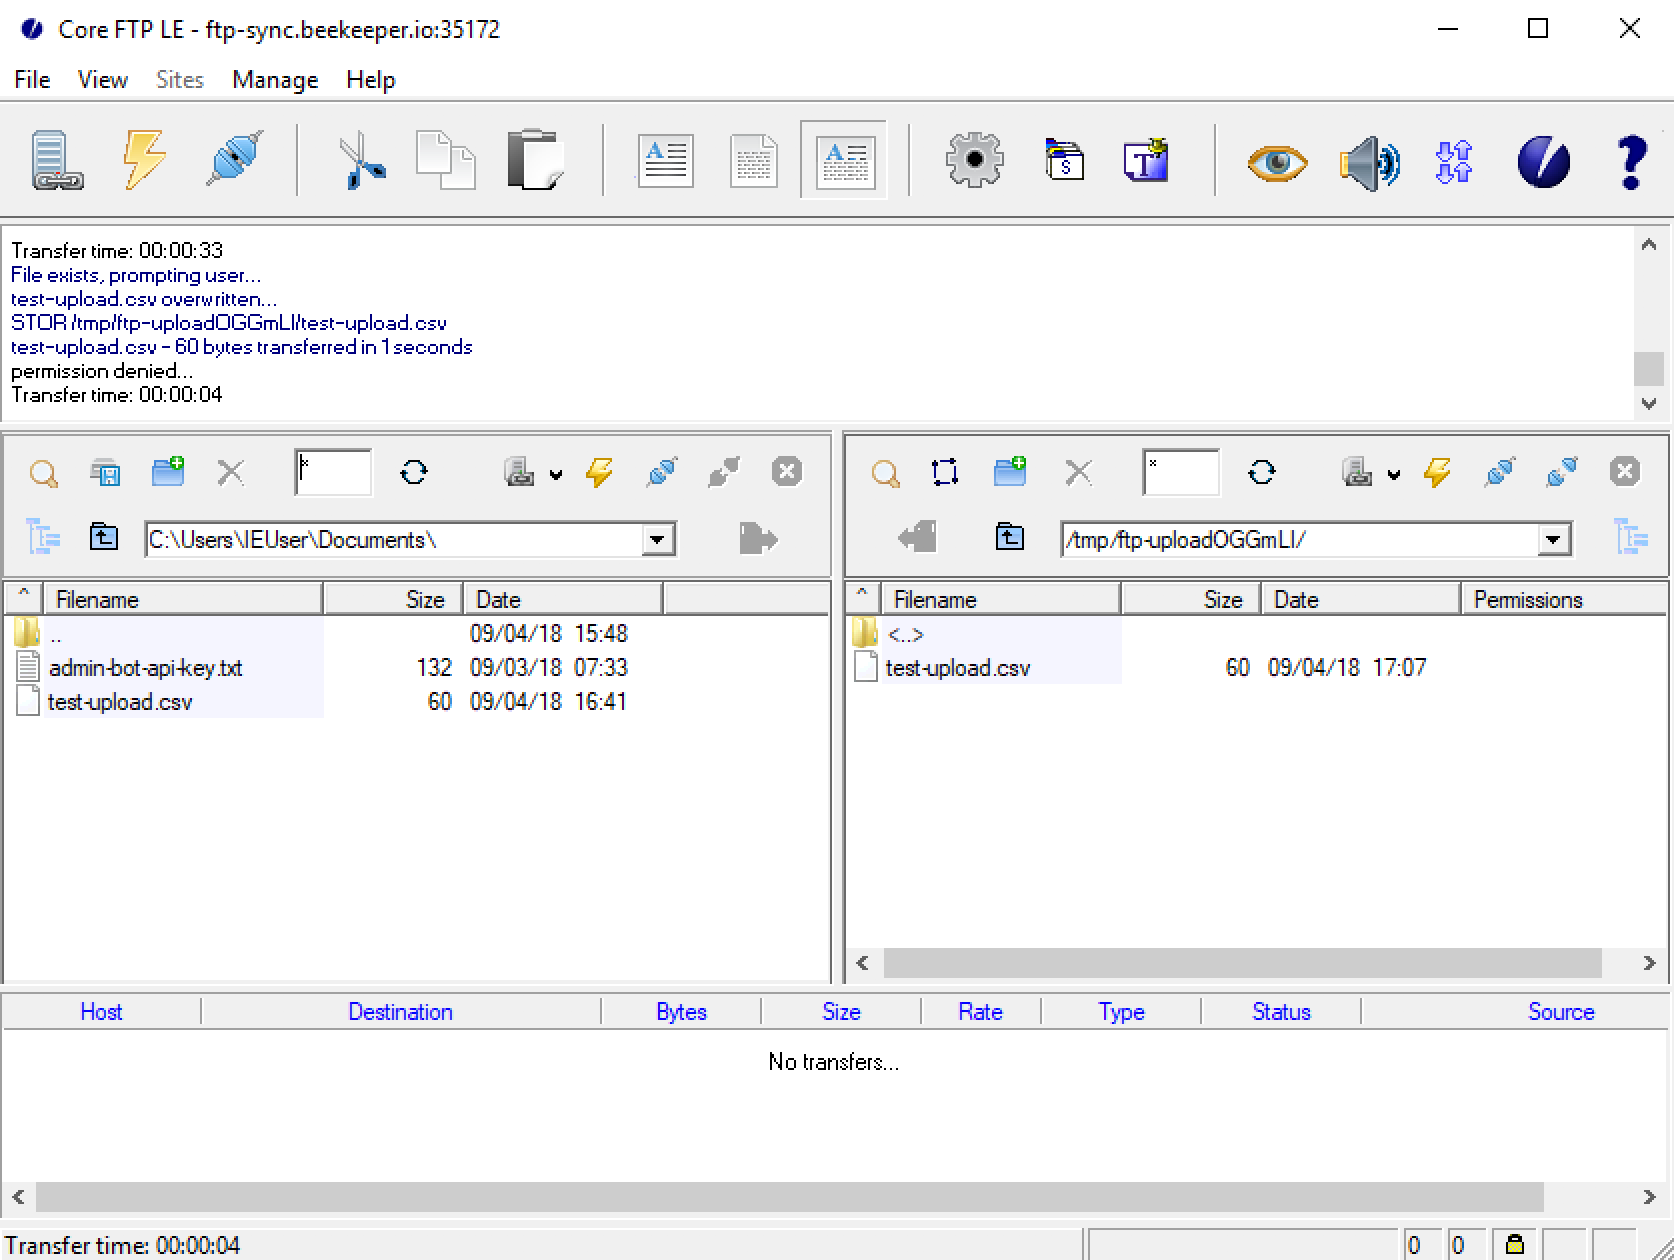Viewport: 1674px width, 1260px height.
Task: Open the scheduler calendar icon
Action: point(1065,160)
